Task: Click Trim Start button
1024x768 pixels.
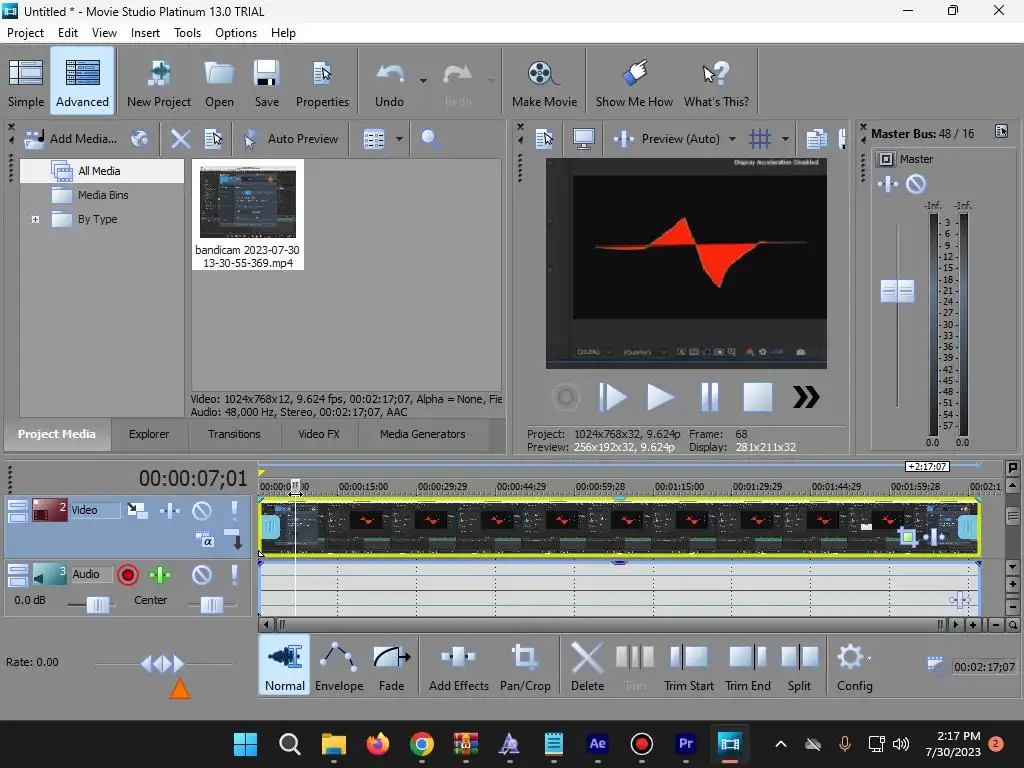Action: coord(688,665)
